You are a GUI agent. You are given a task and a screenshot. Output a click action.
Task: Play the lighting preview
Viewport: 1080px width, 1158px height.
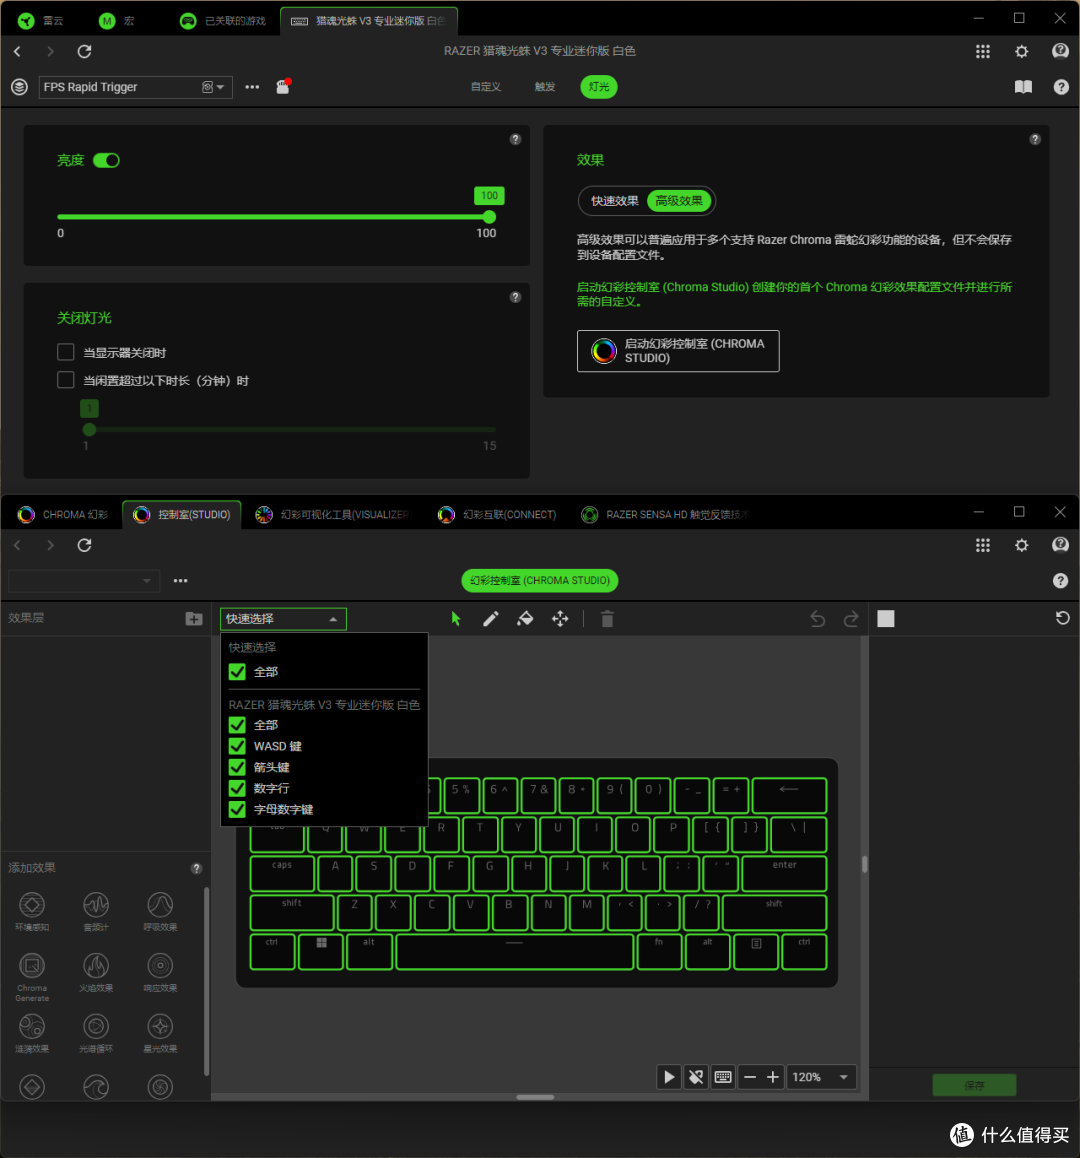coord(669,1077)
